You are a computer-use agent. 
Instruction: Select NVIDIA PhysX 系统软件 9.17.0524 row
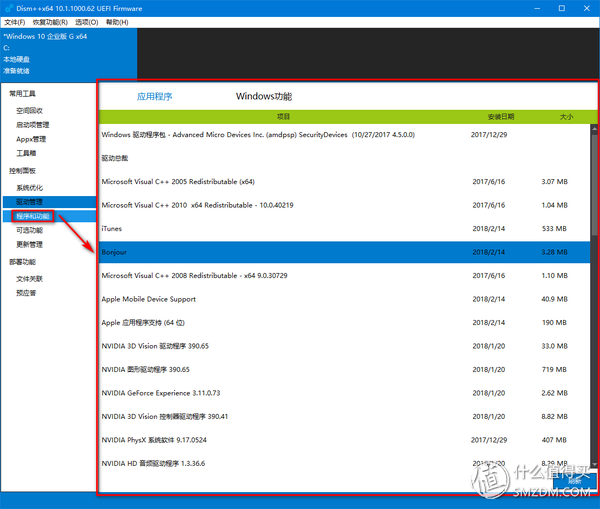point(344,440)
